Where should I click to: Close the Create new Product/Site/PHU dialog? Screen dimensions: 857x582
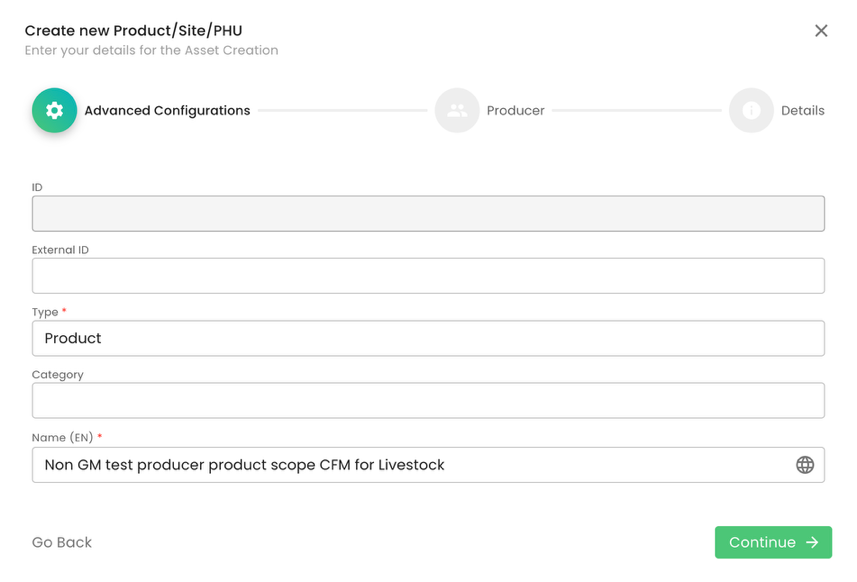821,31
